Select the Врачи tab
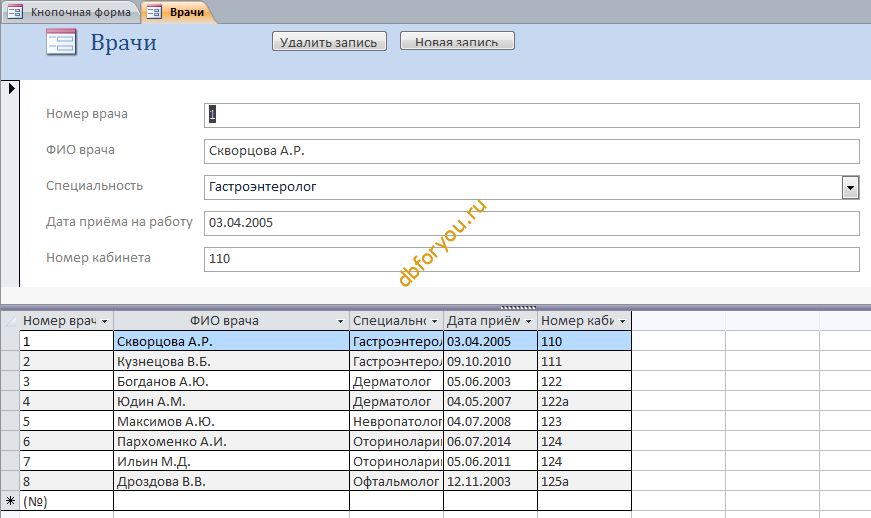This screenshot has height=518, width=871. point(179,12)
